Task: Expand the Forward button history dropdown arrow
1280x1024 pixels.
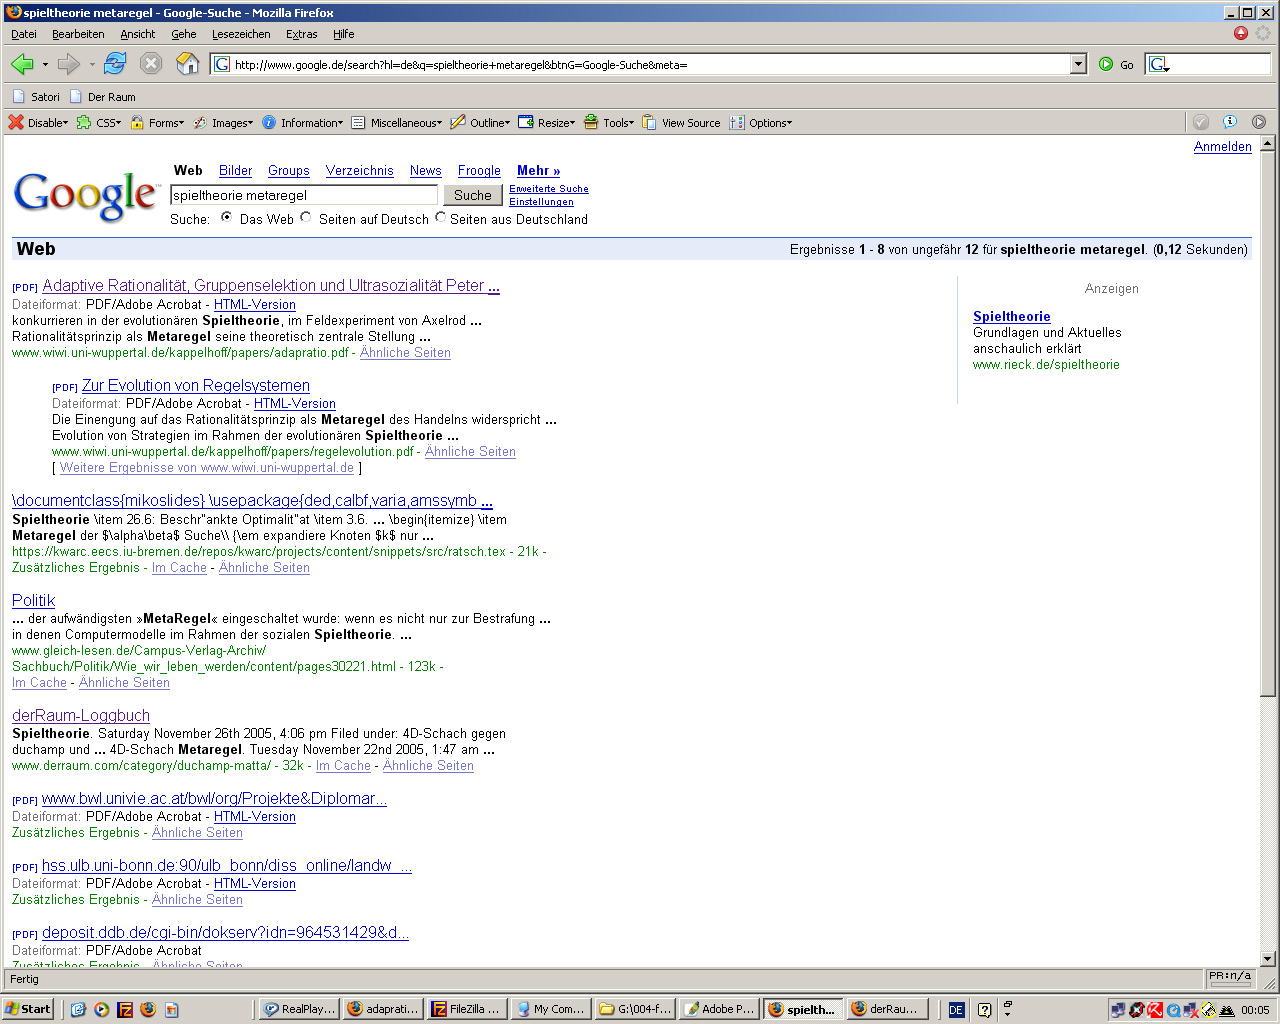Action: click(92, 64)
